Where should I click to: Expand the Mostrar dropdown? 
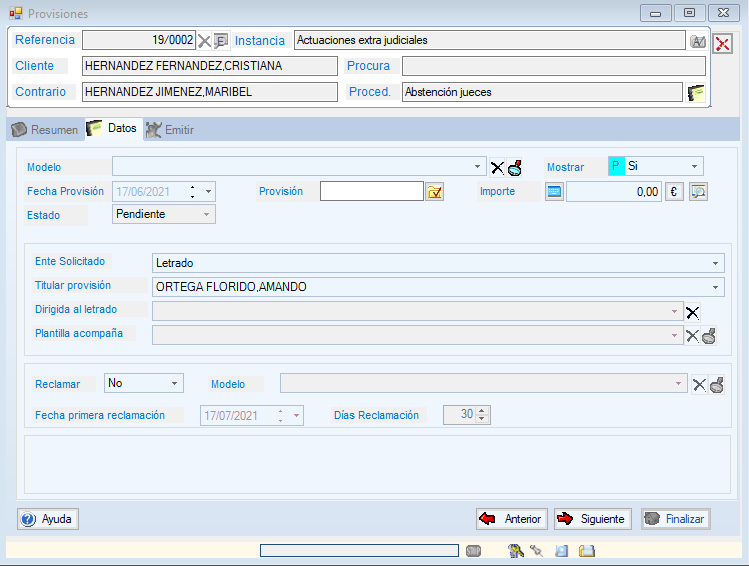click(x=694, y=166)
